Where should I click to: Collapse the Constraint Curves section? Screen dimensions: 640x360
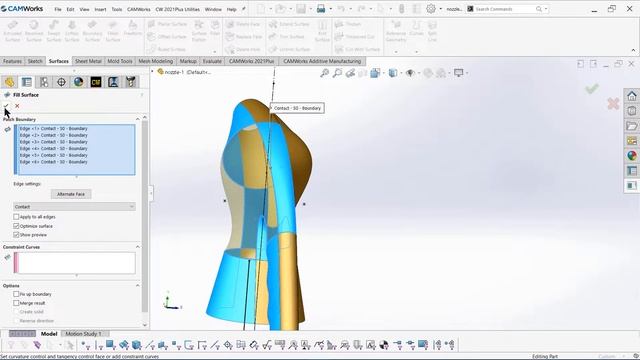(x=138, y=247)
